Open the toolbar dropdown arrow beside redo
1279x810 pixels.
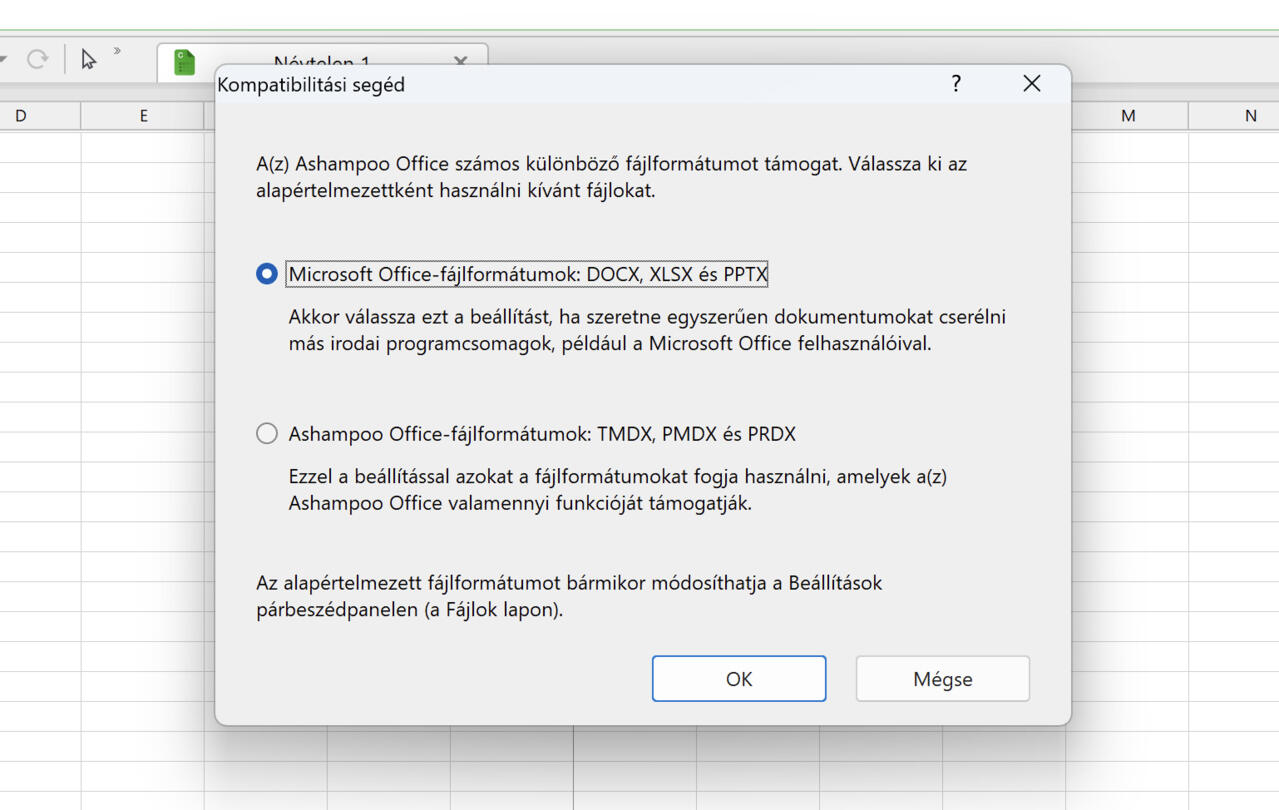pyautogui.click(x=4, y=60)
